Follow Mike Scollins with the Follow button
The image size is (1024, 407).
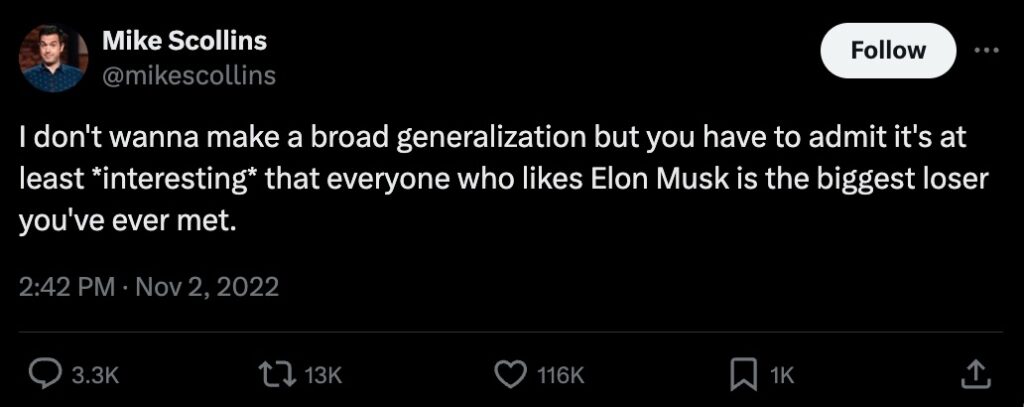point(888,51)
